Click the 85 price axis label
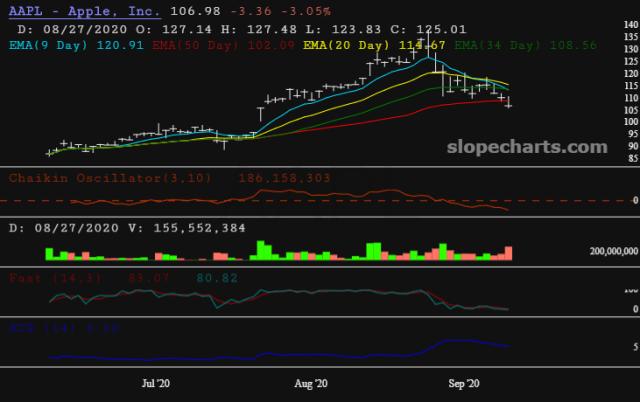The height and width of the screenshot is (402, 640). coord(633,158)
